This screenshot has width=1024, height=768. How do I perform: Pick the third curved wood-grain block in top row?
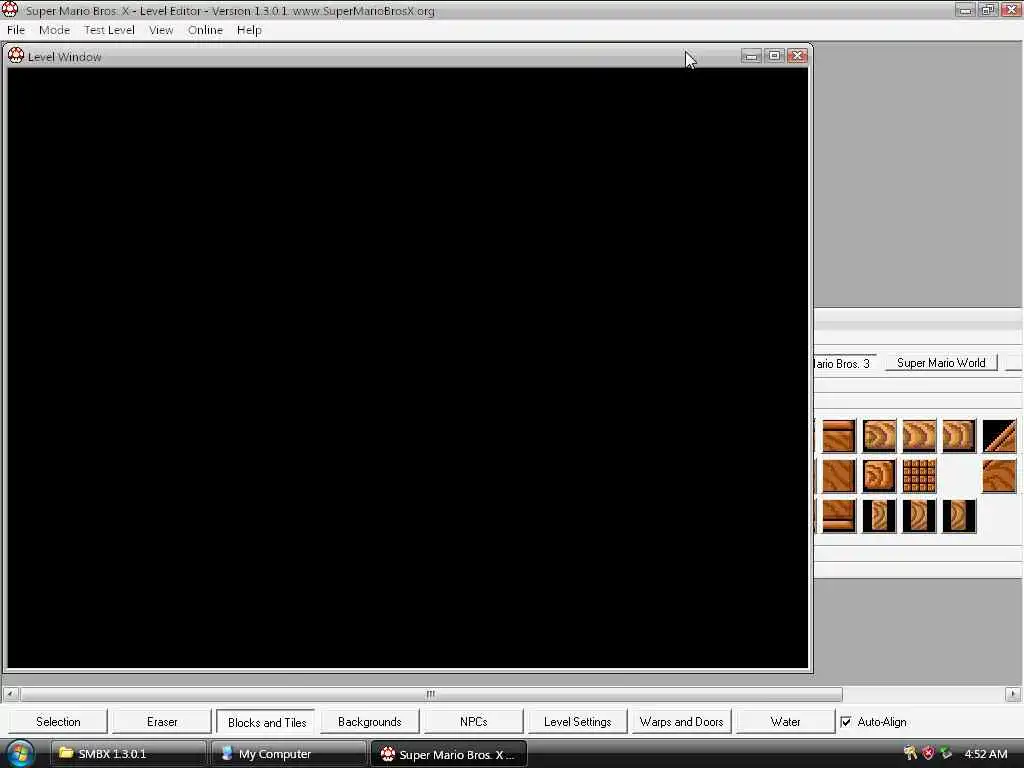pos(959,436)
